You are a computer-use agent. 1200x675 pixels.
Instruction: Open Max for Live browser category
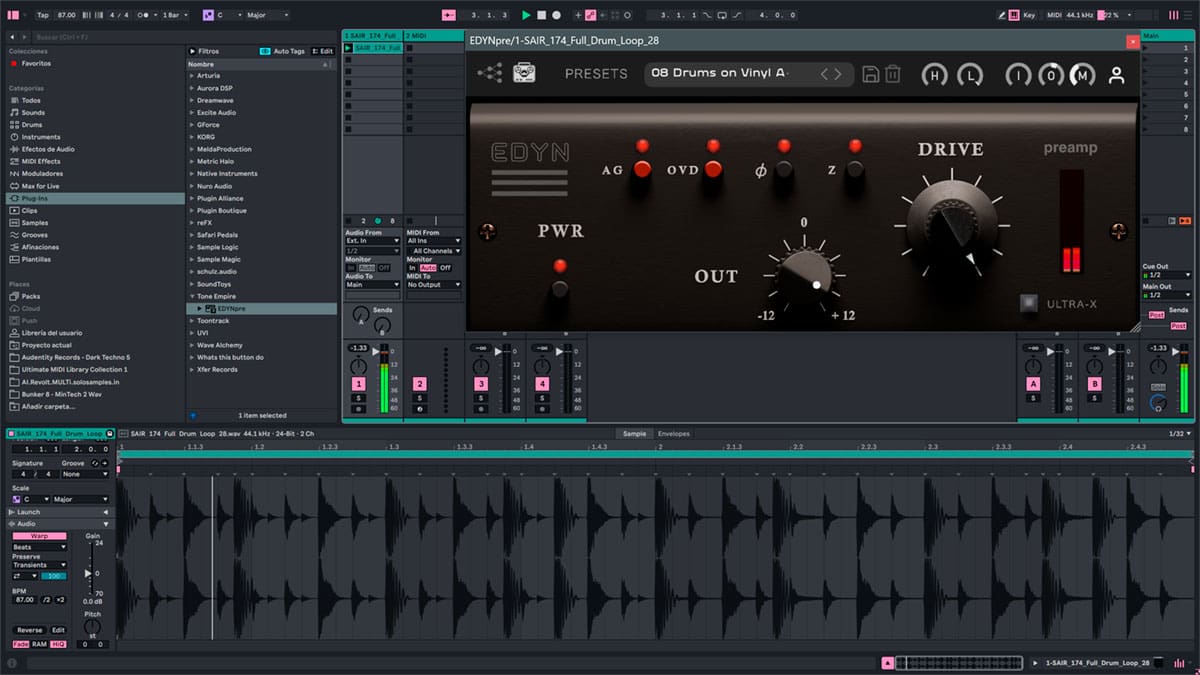click(x=40, y=186)
